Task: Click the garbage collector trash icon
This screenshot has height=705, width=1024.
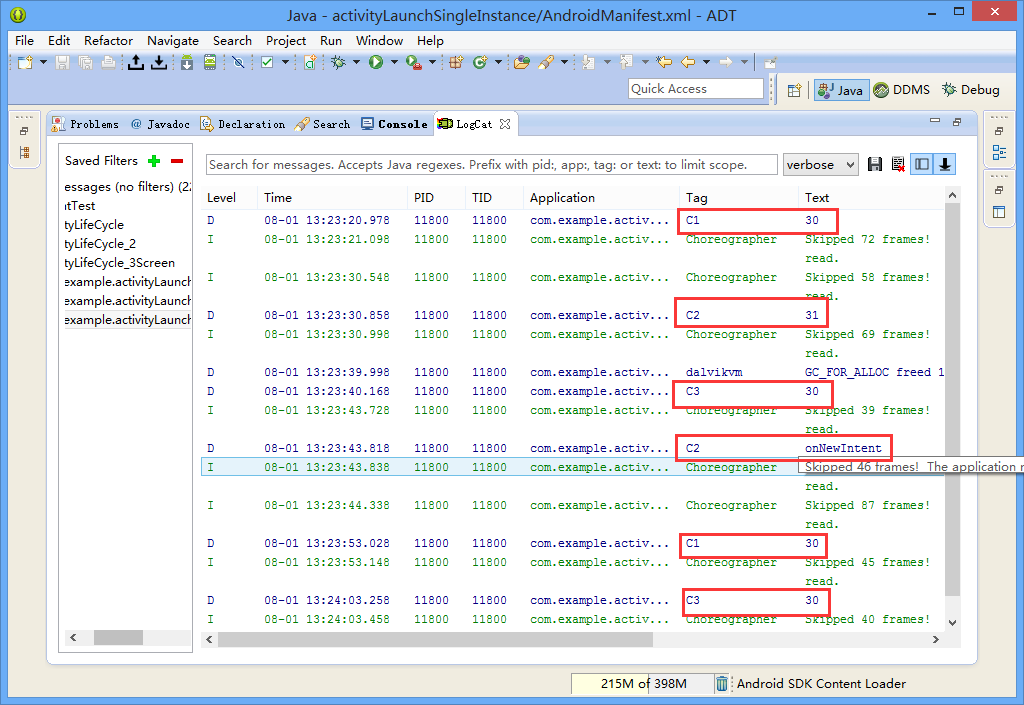Action: [x=722, y=683]
